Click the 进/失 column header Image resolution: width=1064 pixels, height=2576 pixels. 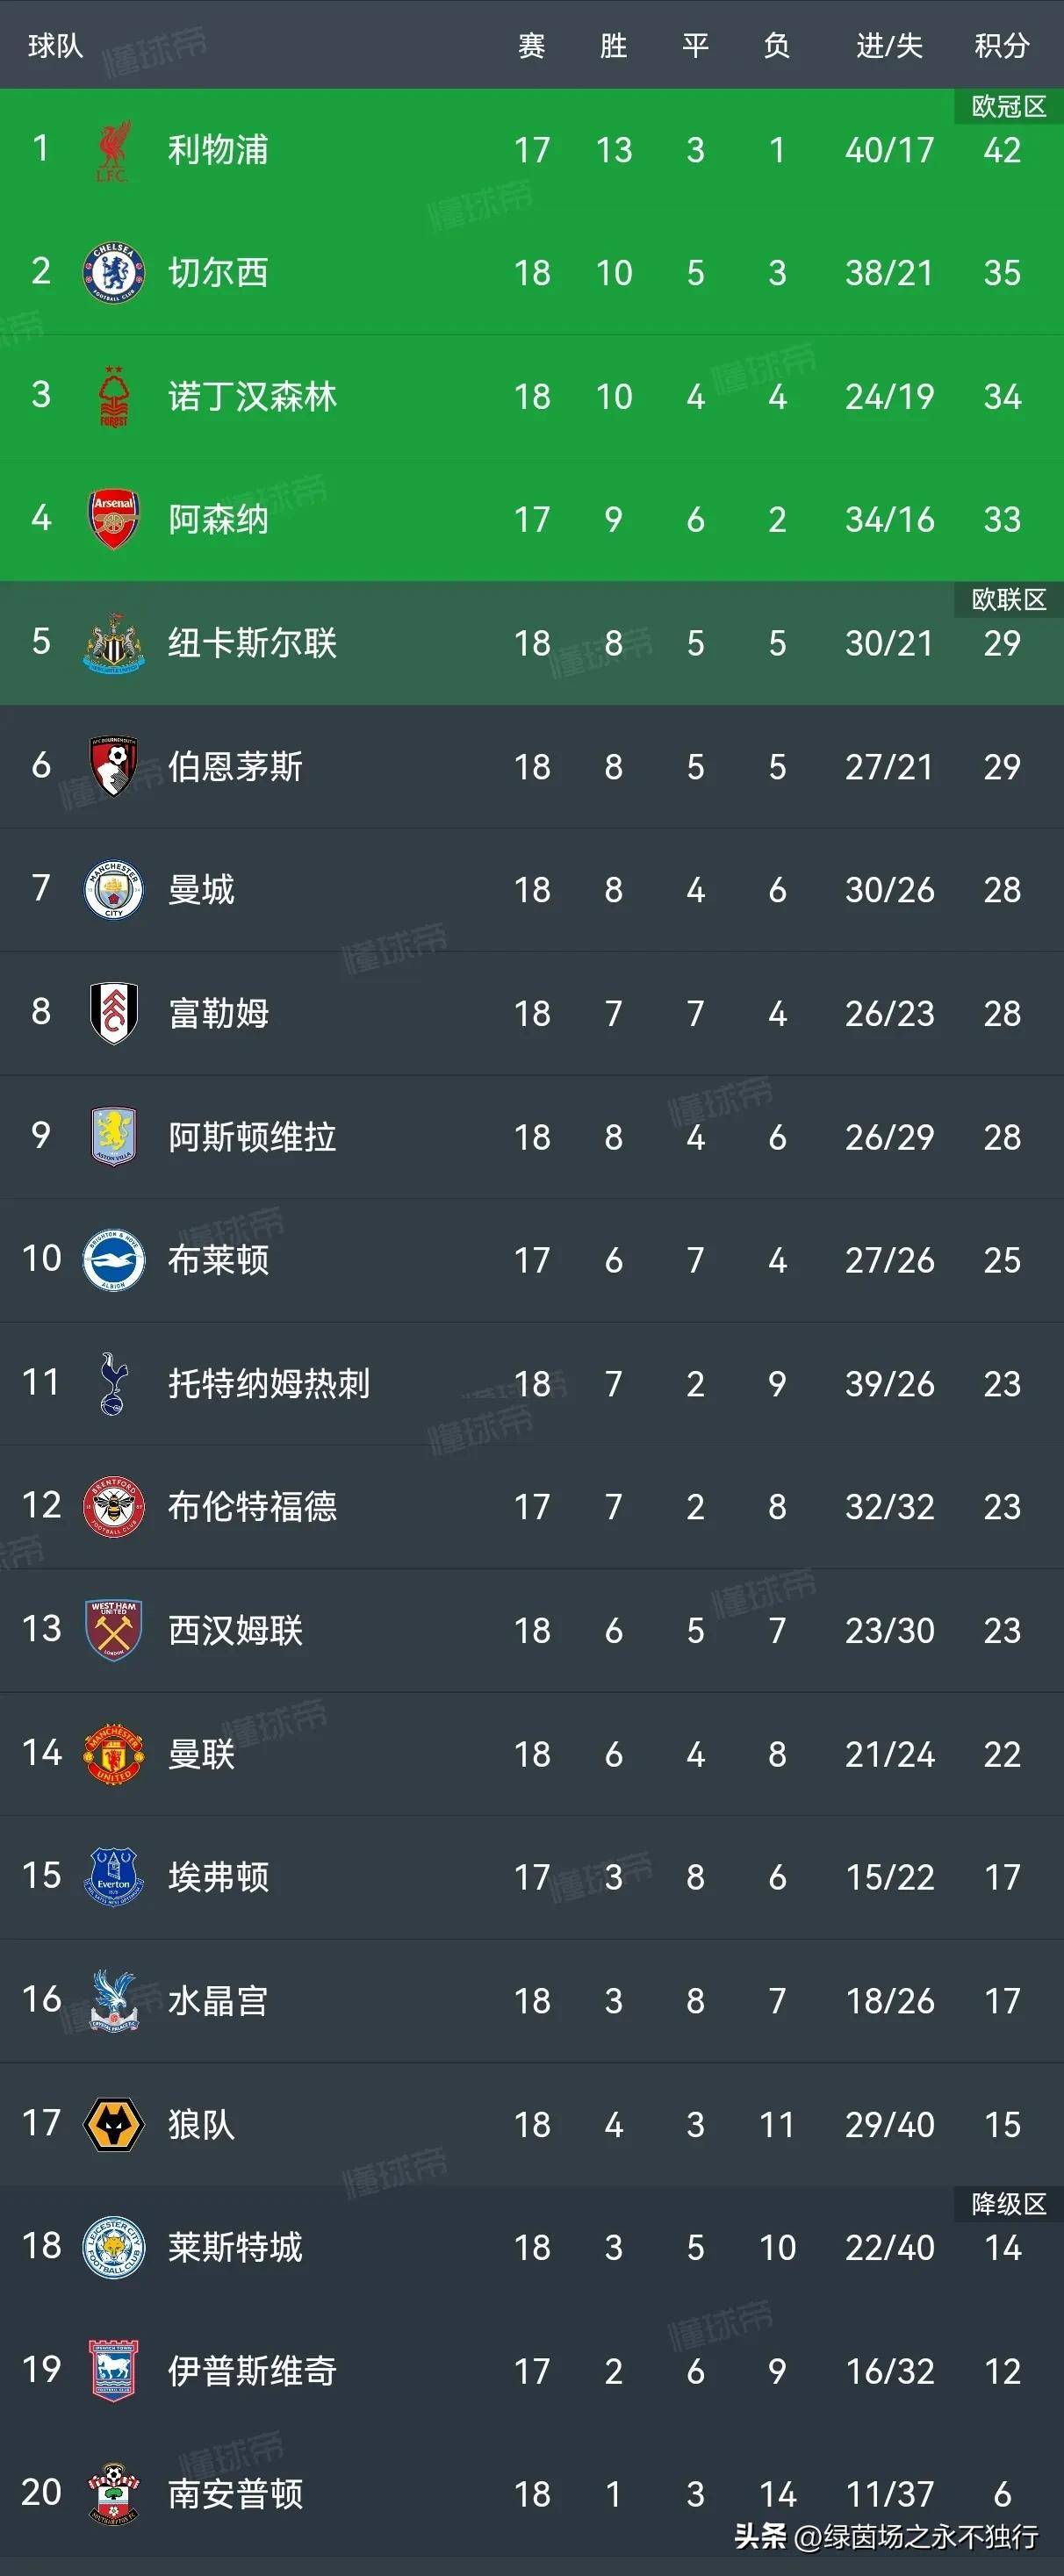889,46
